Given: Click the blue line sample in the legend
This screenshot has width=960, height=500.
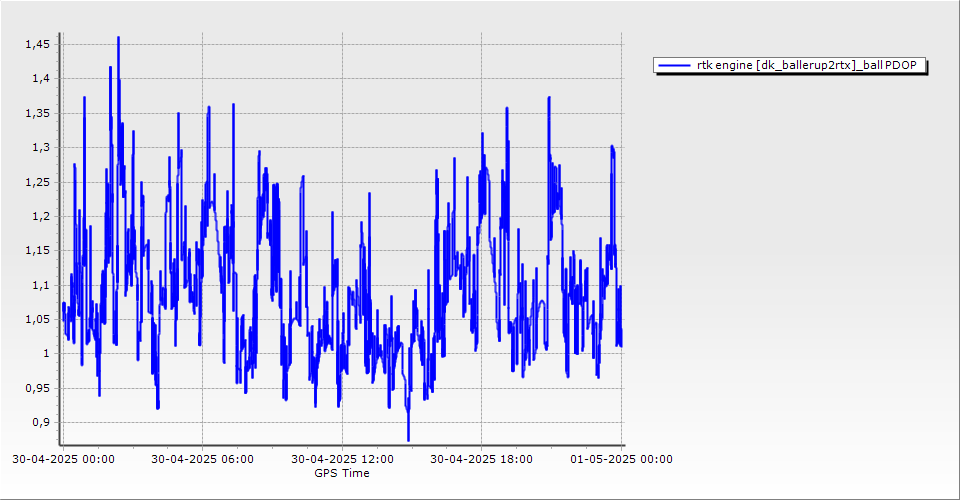Looking at the screenshot, I should pyautogui.click(x=675, y=65).
